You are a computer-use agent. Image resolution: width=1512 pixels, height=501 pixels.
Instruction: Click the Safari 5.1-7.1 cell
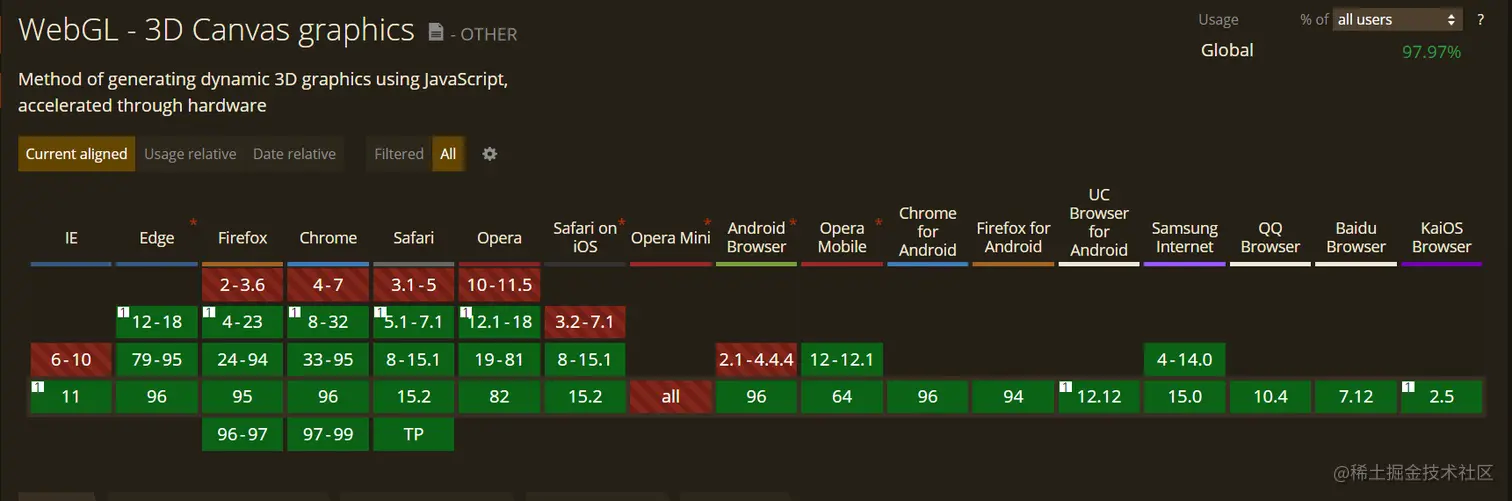coord(413,322)
